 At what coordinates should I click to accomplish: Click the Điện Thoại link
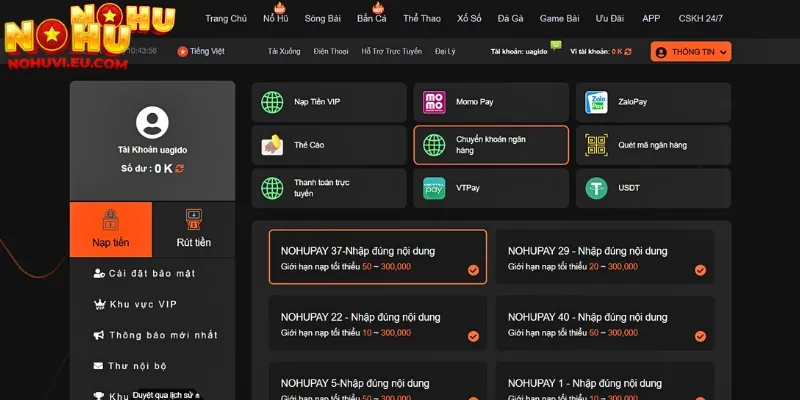pos(331,52)
